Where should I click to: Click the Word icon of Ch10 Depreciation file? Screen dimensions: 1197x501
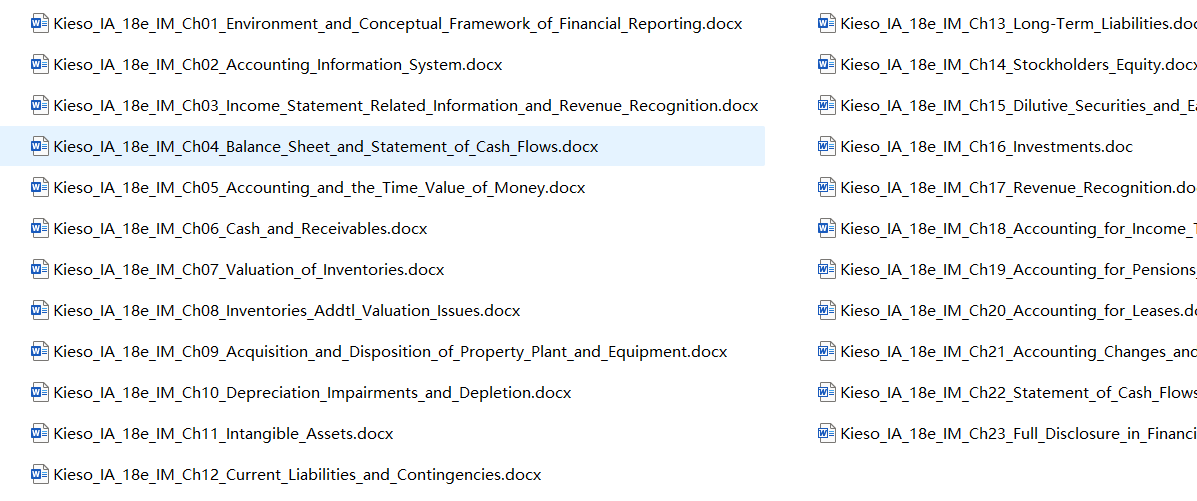click(40, 393)
